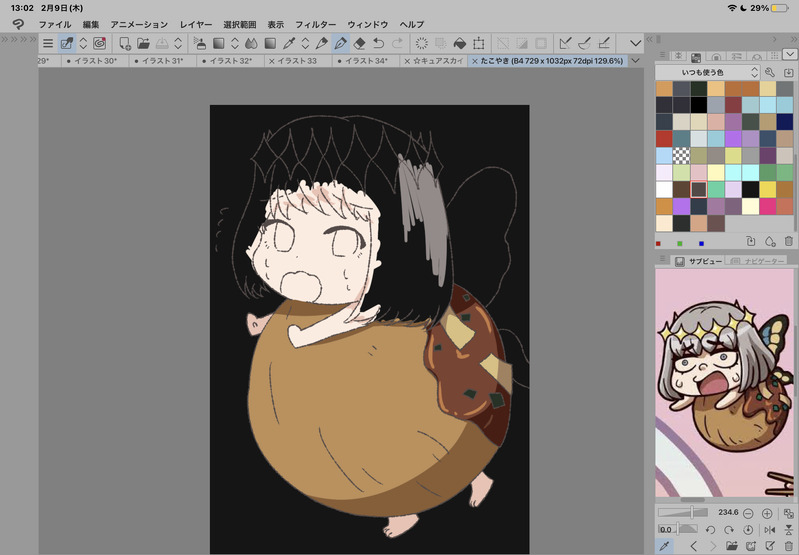Open the ヘルプ menu
This screenshot has width=799, height=555.
point(412,24)
